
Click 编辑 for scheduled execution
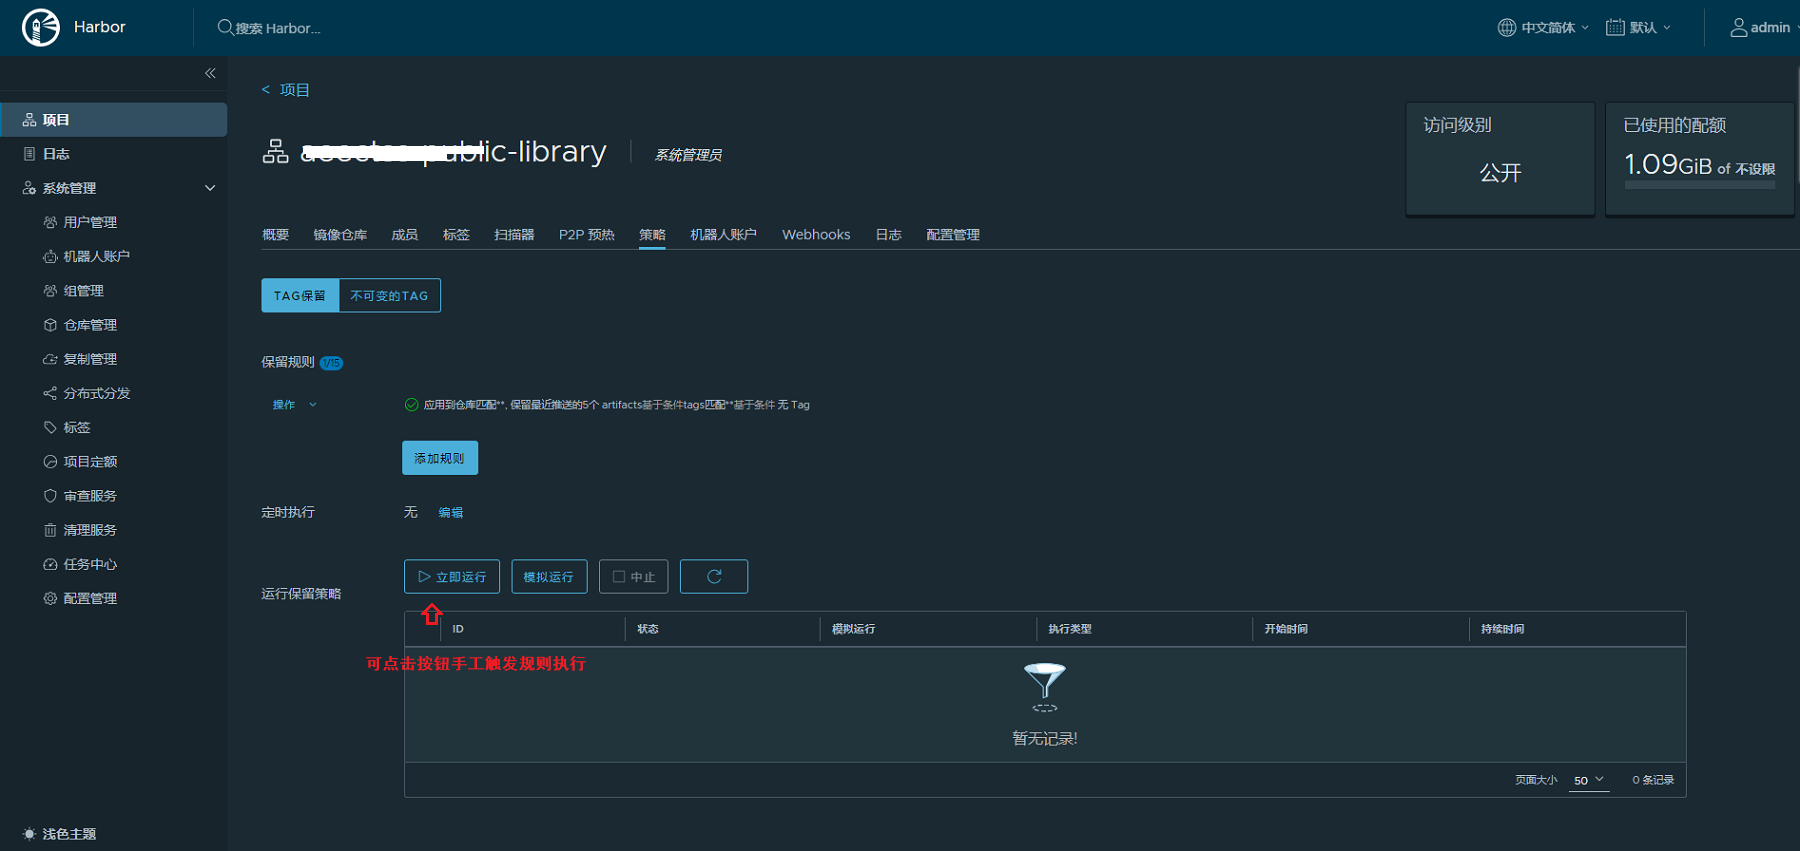(x=451, y=512)
